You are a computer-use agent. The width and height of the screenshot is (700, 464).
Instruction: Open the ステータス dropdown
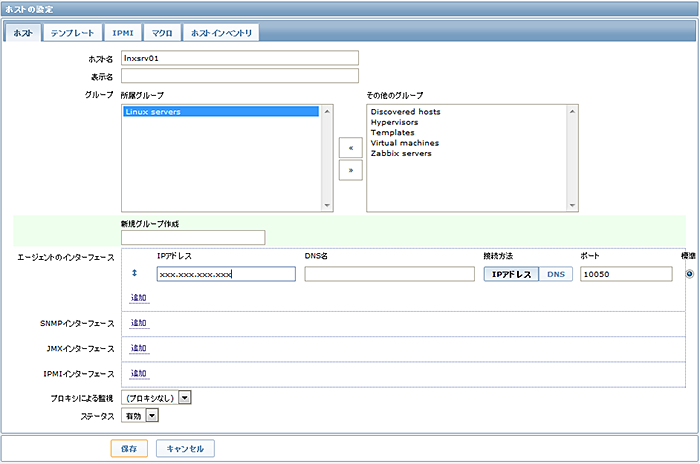coord(152,413)
